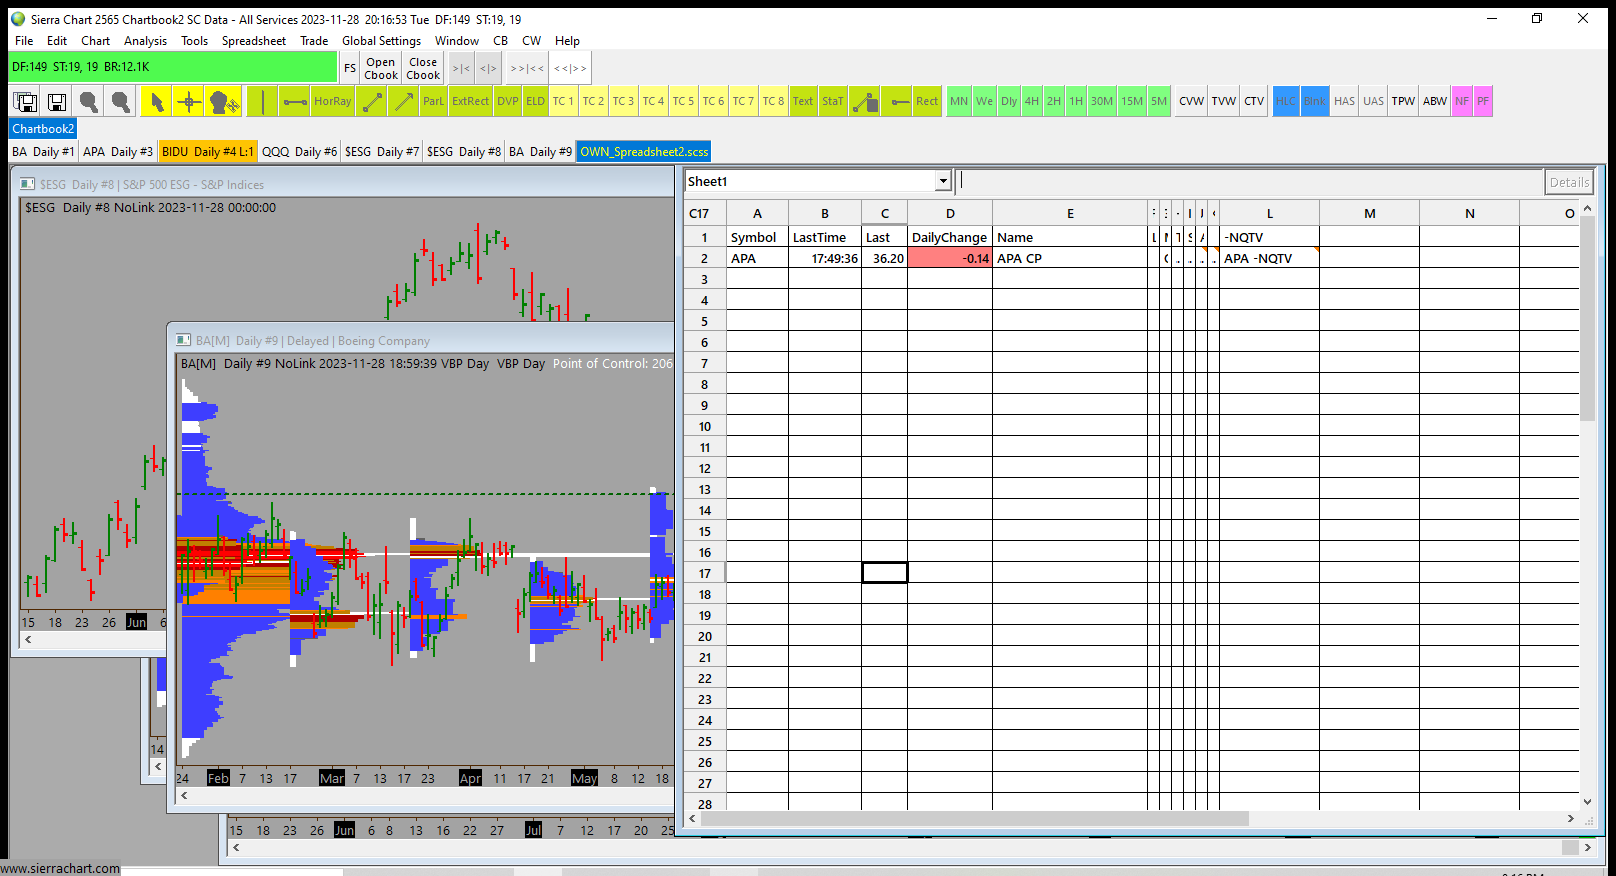Image resolution: width=1616 pixels, height=876 pixels.
Task: Click the single floppy disk Save icon
Action: [x=57, y=101]
